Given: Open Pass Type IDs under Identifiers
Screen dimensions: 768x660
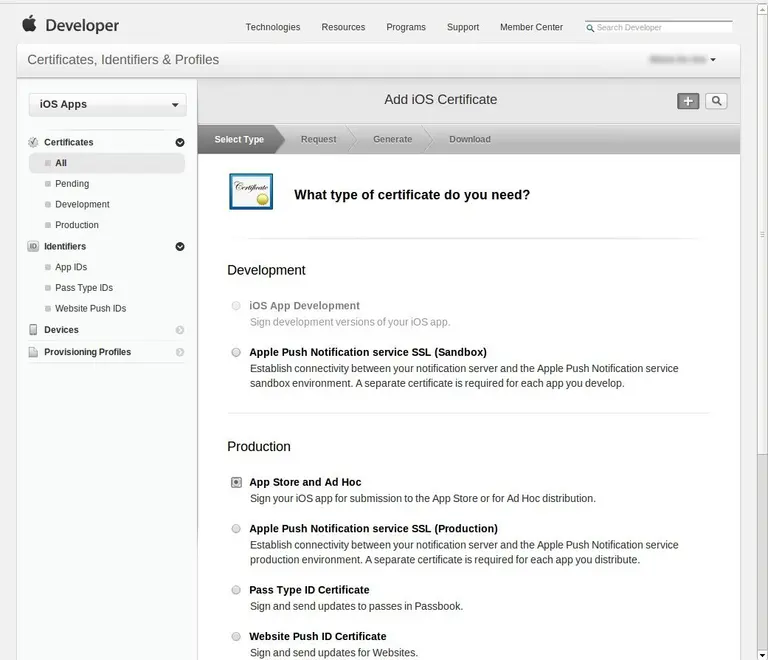Looking at the screenshot, I should click(84, 288).
